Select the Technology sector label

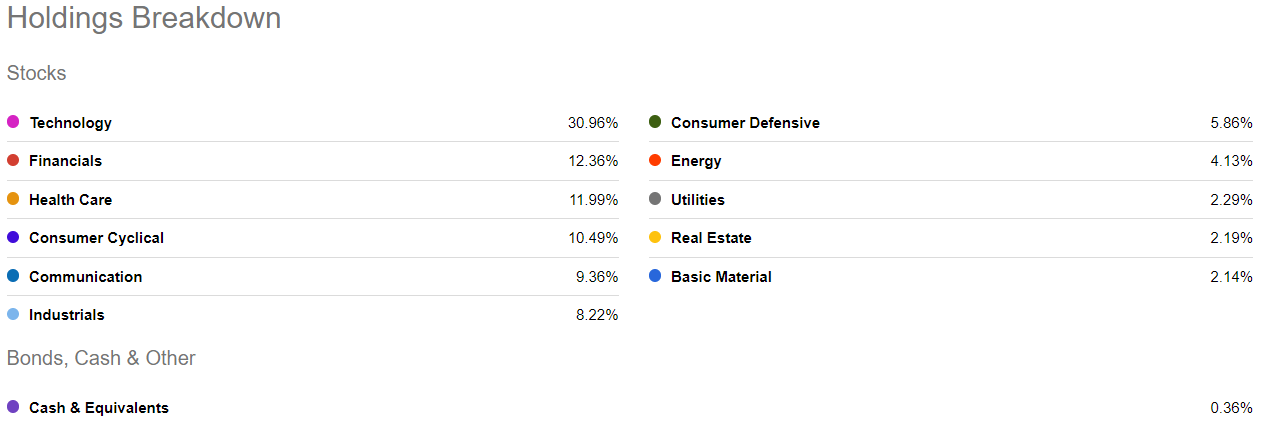[x=71, y=123]
